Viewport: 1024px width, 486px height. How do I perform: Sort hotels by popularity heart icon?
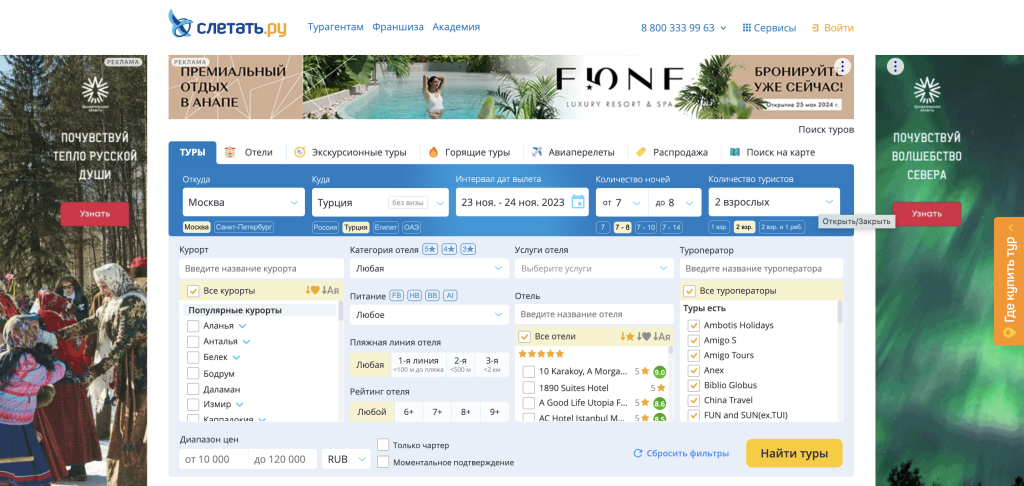click(x=644, y=336)
